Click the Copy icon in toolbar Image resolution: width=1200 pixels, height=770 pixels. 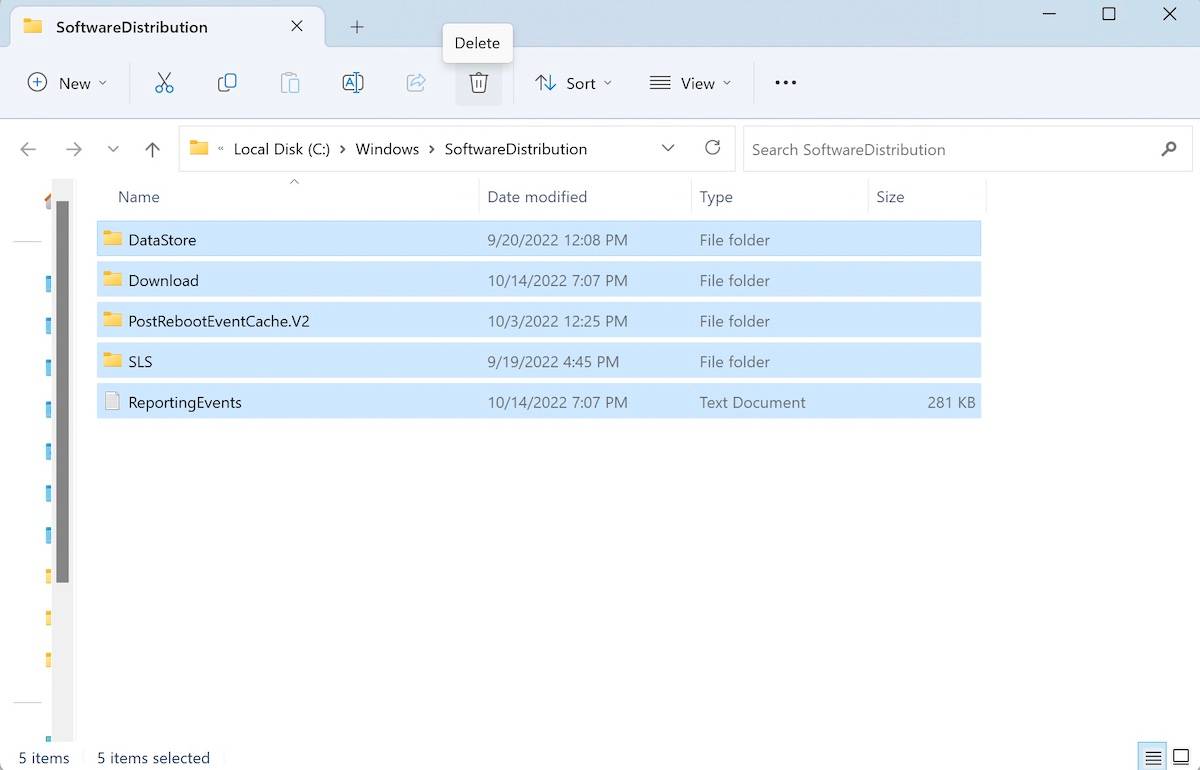227,83
